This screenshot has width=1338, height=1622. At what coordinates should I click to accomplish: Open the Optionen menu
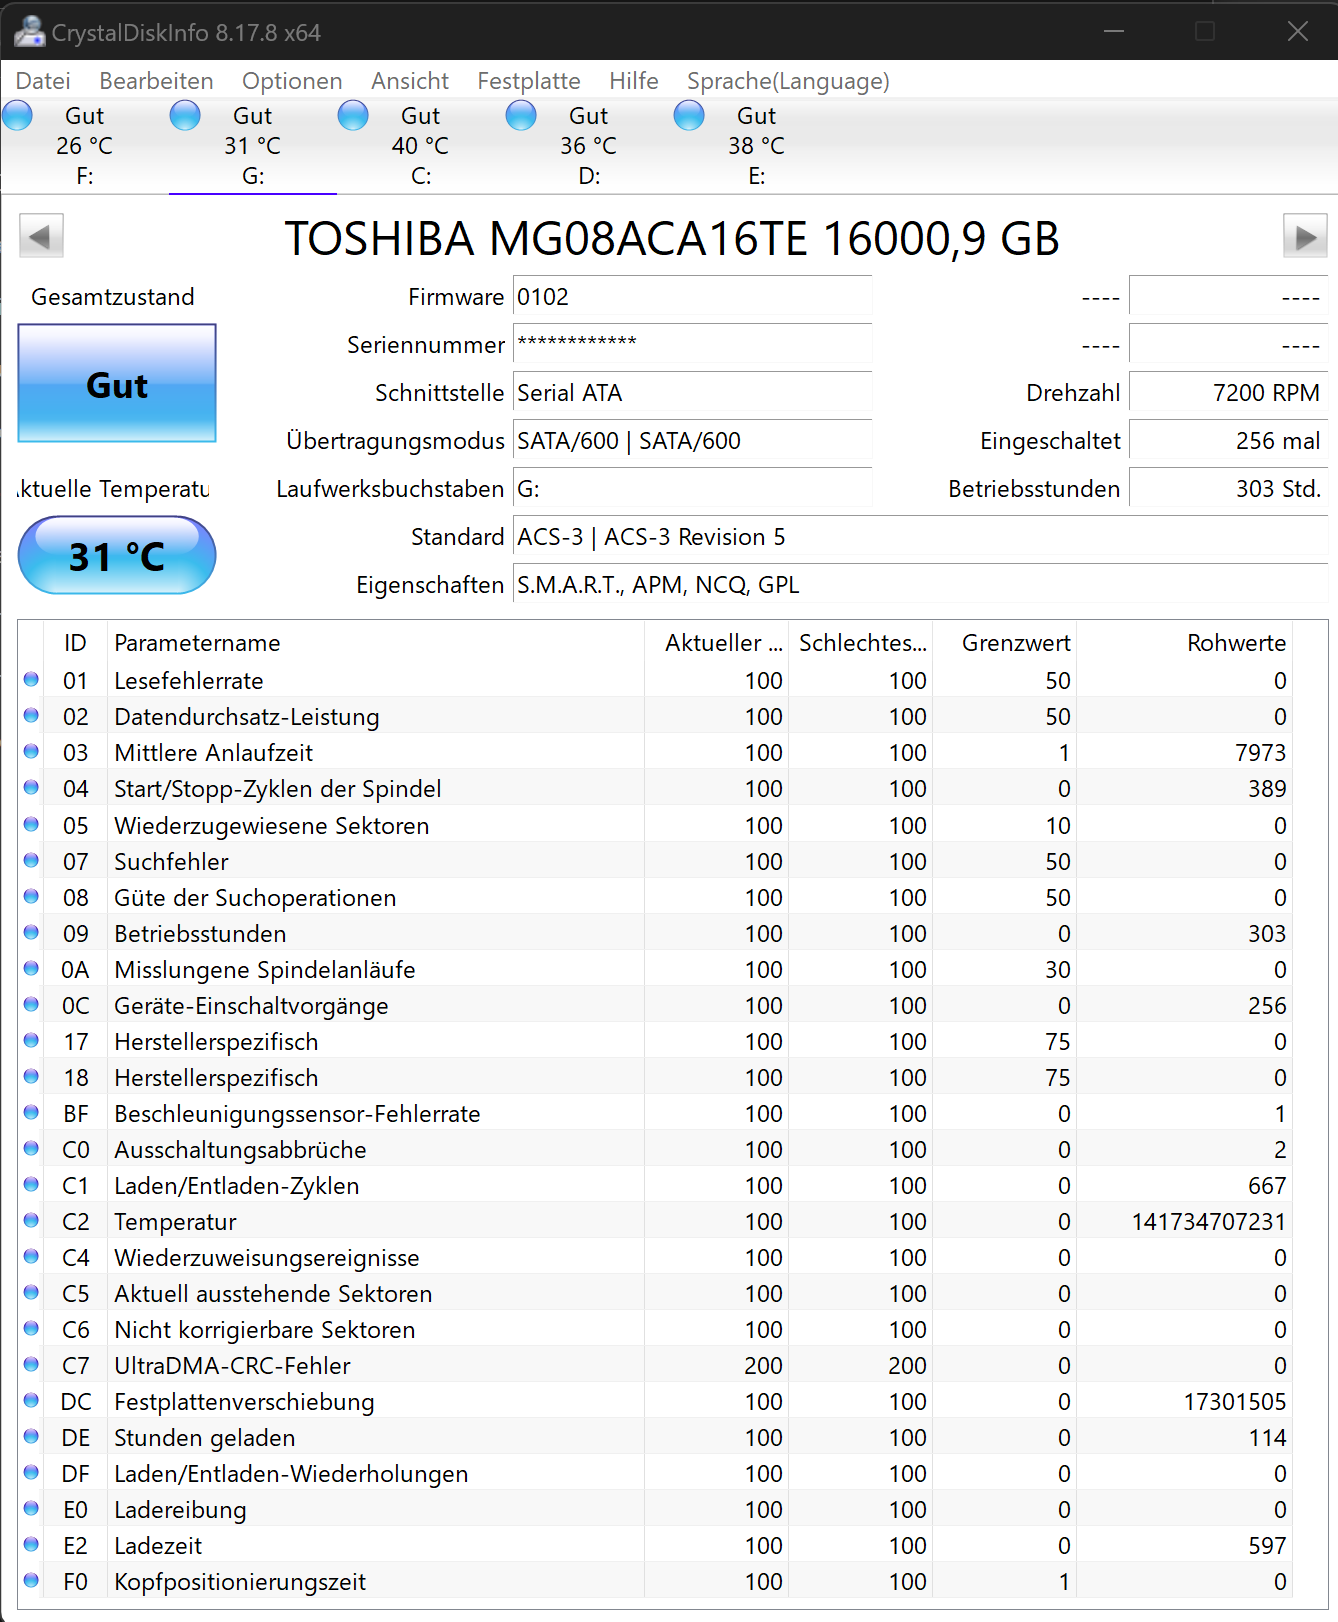(x=292, y=81)
